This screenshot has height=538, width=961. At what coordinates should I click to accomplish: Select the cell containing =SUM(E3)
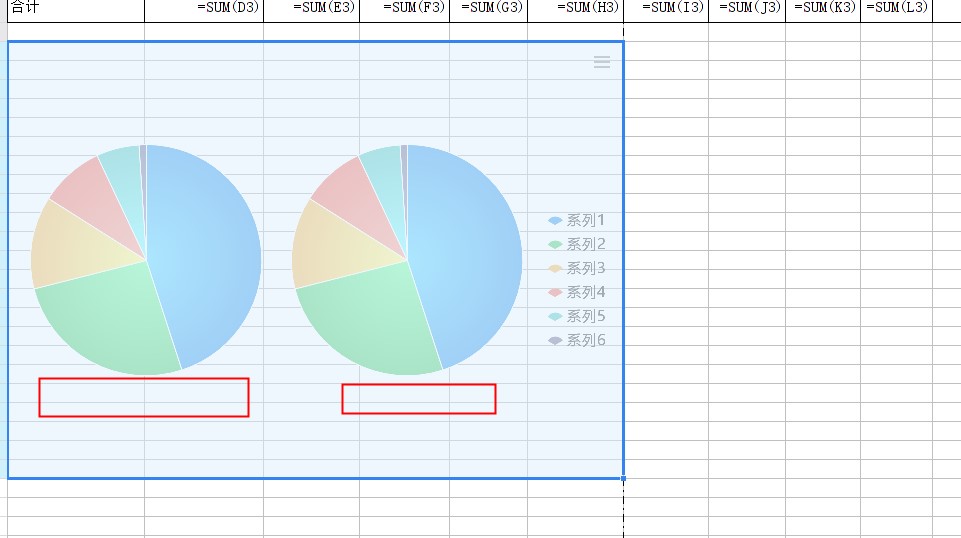tap(311, 11)
